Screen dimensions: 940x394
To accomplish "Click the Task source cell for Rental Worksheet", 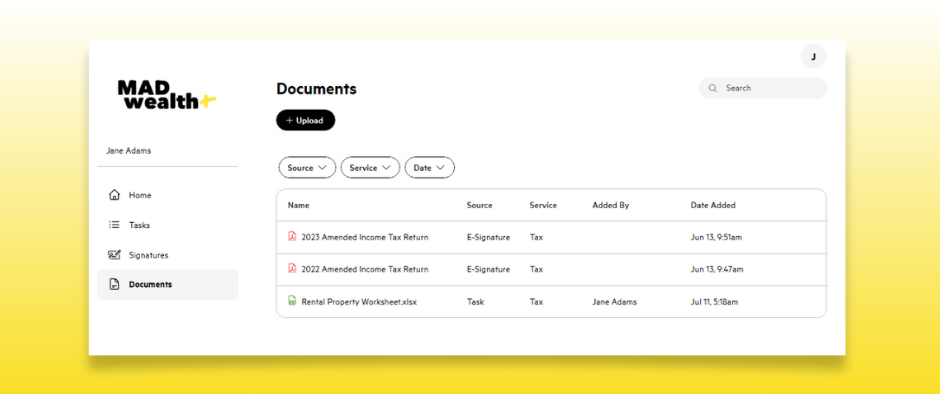I will pyautogui.click(x=475, y=302).
